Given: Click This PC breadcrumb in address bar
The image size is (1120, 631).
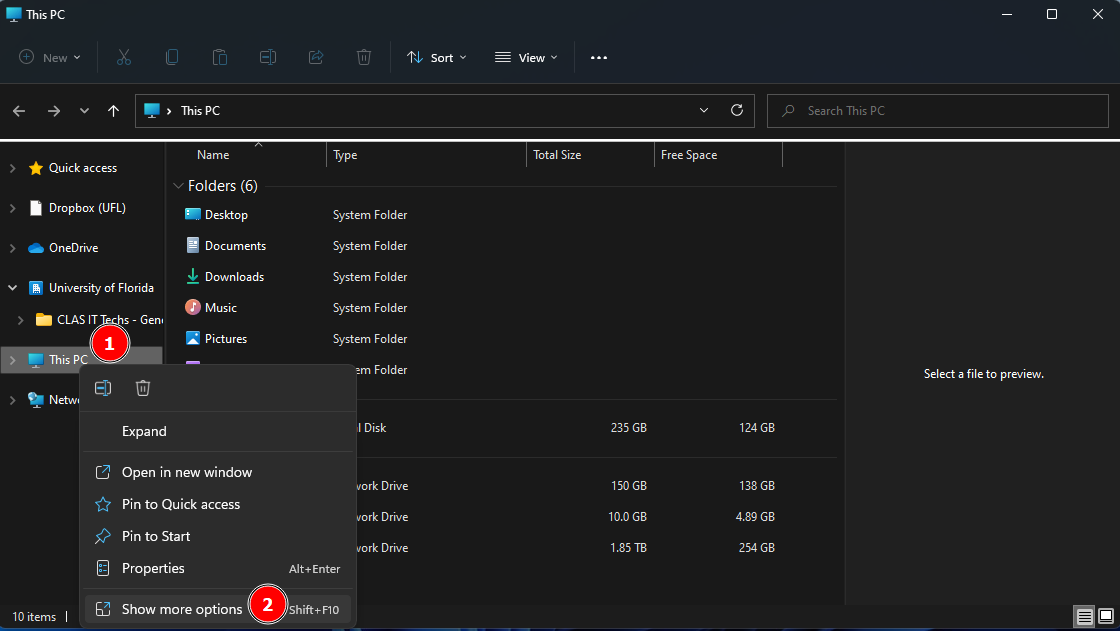Looking at the screenshot, I should [200, 111].
